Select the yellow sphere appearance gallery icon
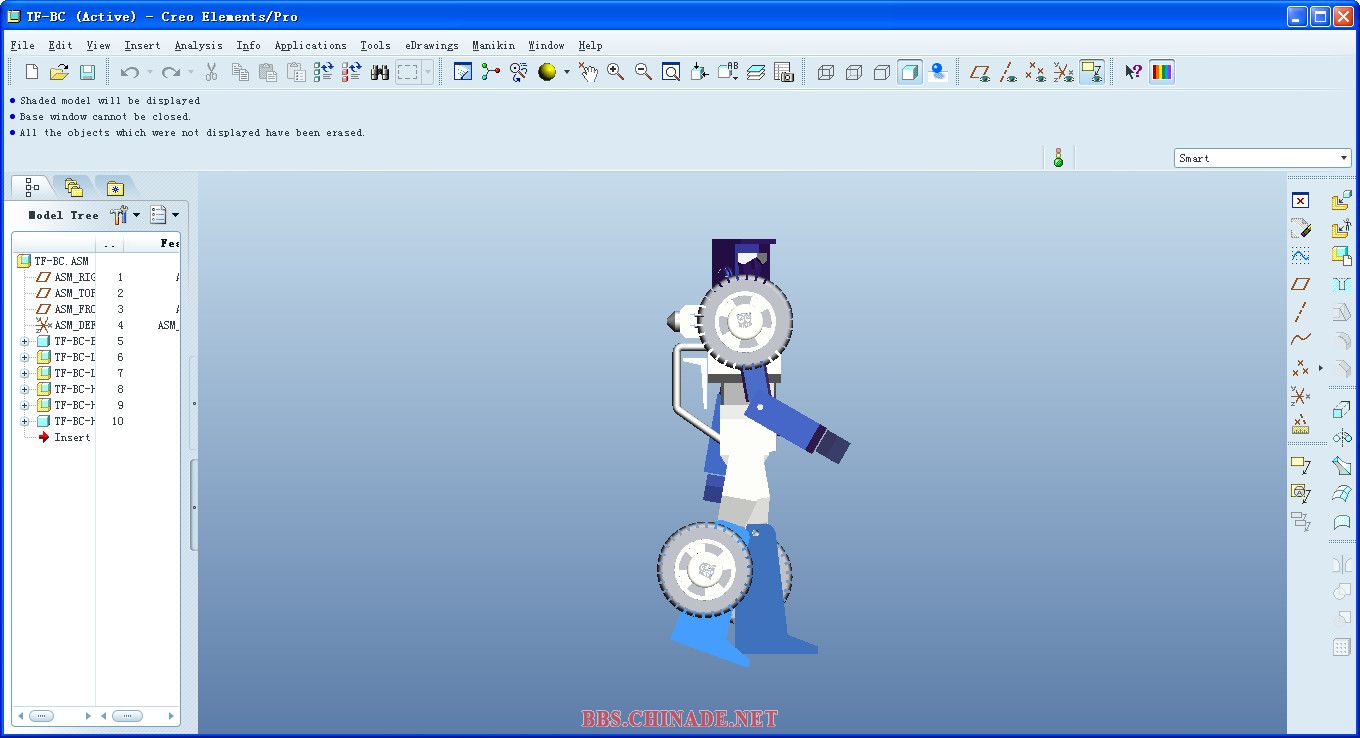The width and height of the screenshot is (1360, 738). [546, 72]
